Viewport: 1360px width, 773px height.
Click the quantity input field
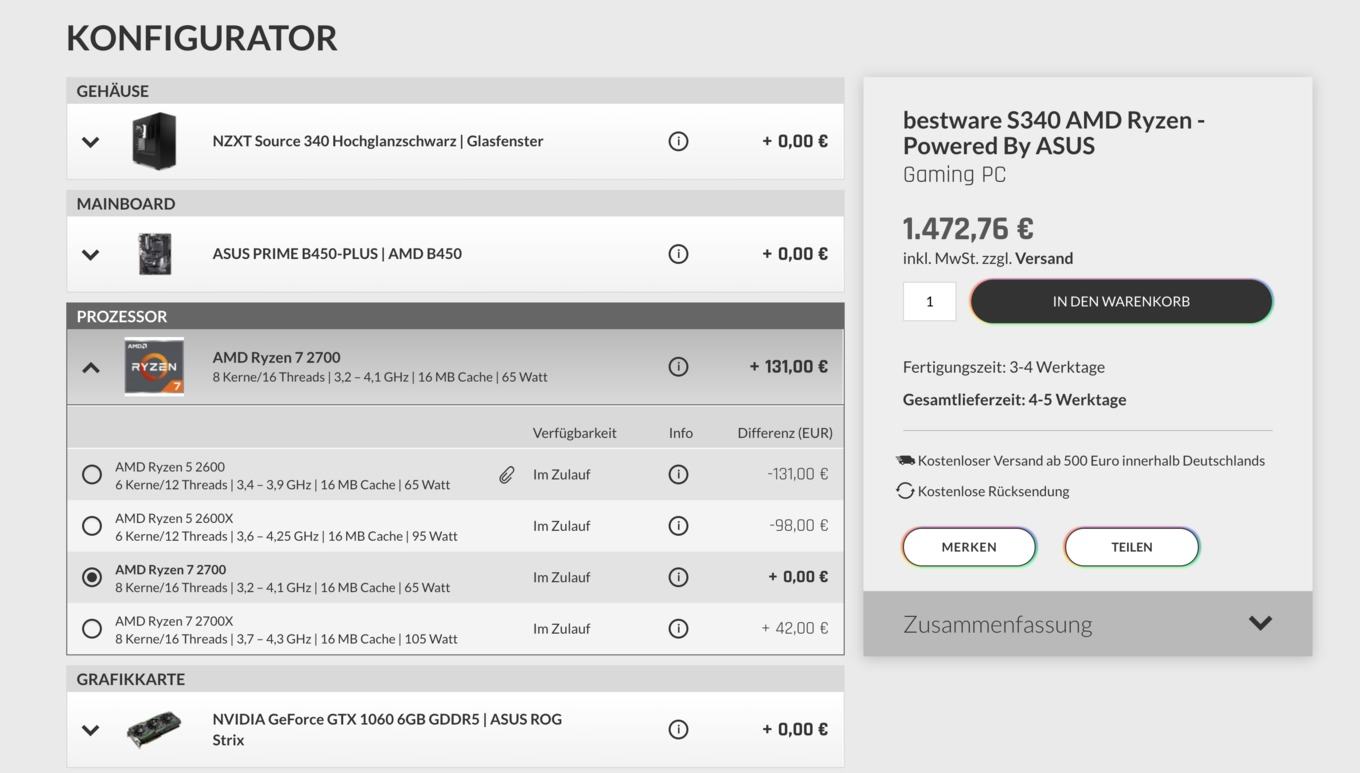[929, 301]
